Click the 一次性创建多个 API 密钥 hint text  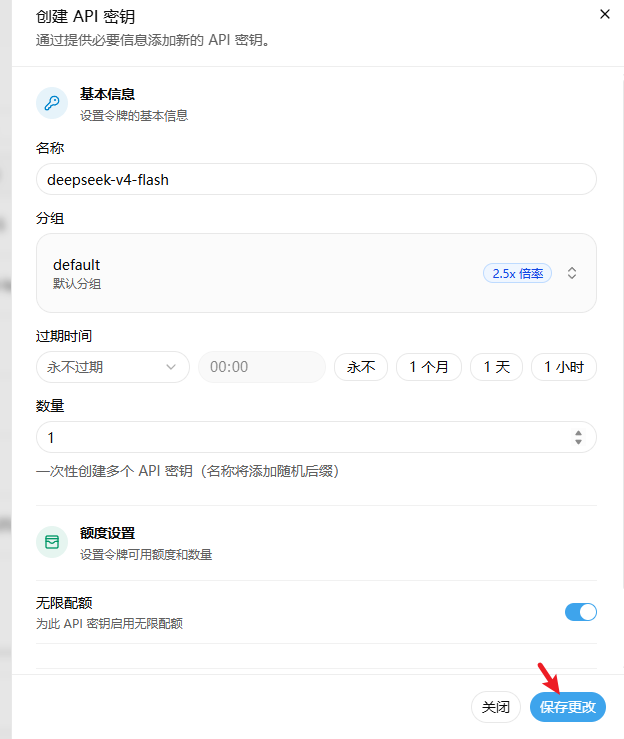[188, 471]
